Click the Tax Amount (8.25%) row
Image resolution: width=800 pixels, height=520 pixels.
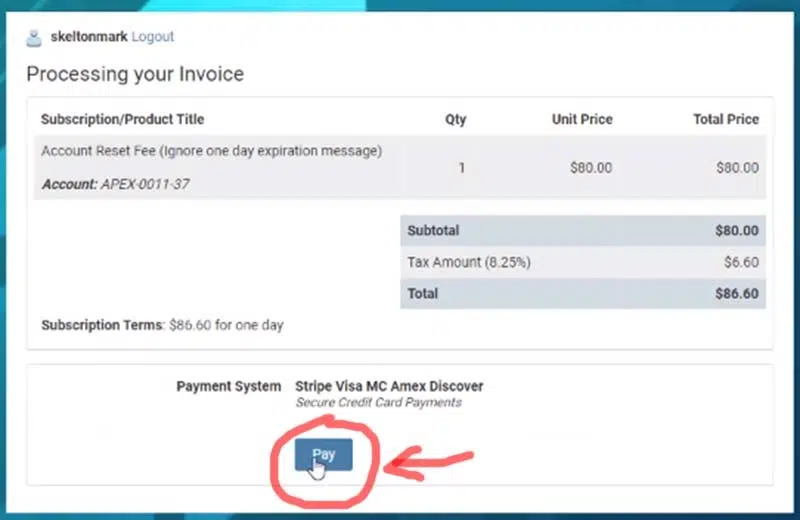point(583,262)
